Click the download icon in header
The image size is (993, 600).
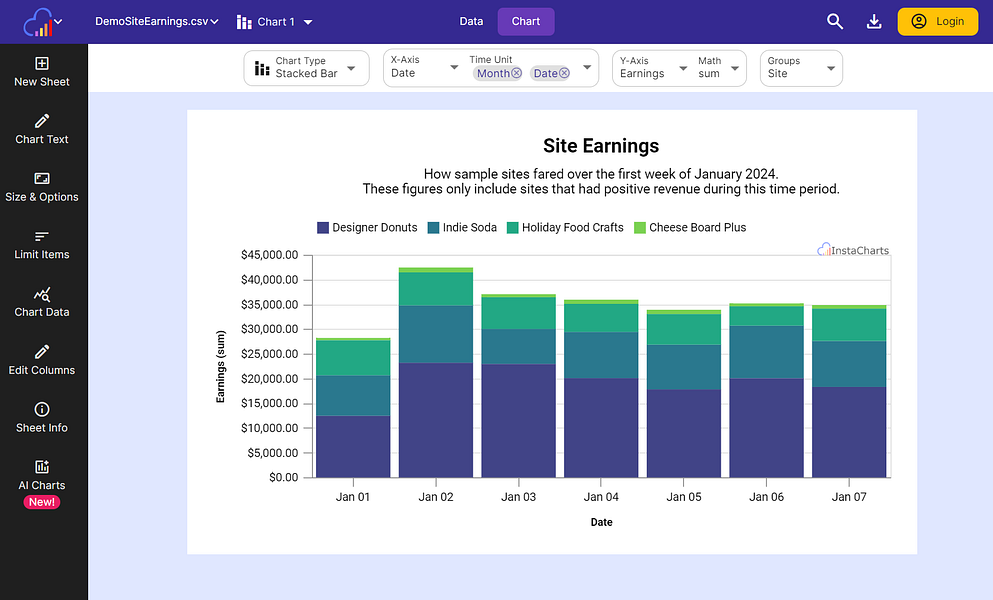pos(874,21)
